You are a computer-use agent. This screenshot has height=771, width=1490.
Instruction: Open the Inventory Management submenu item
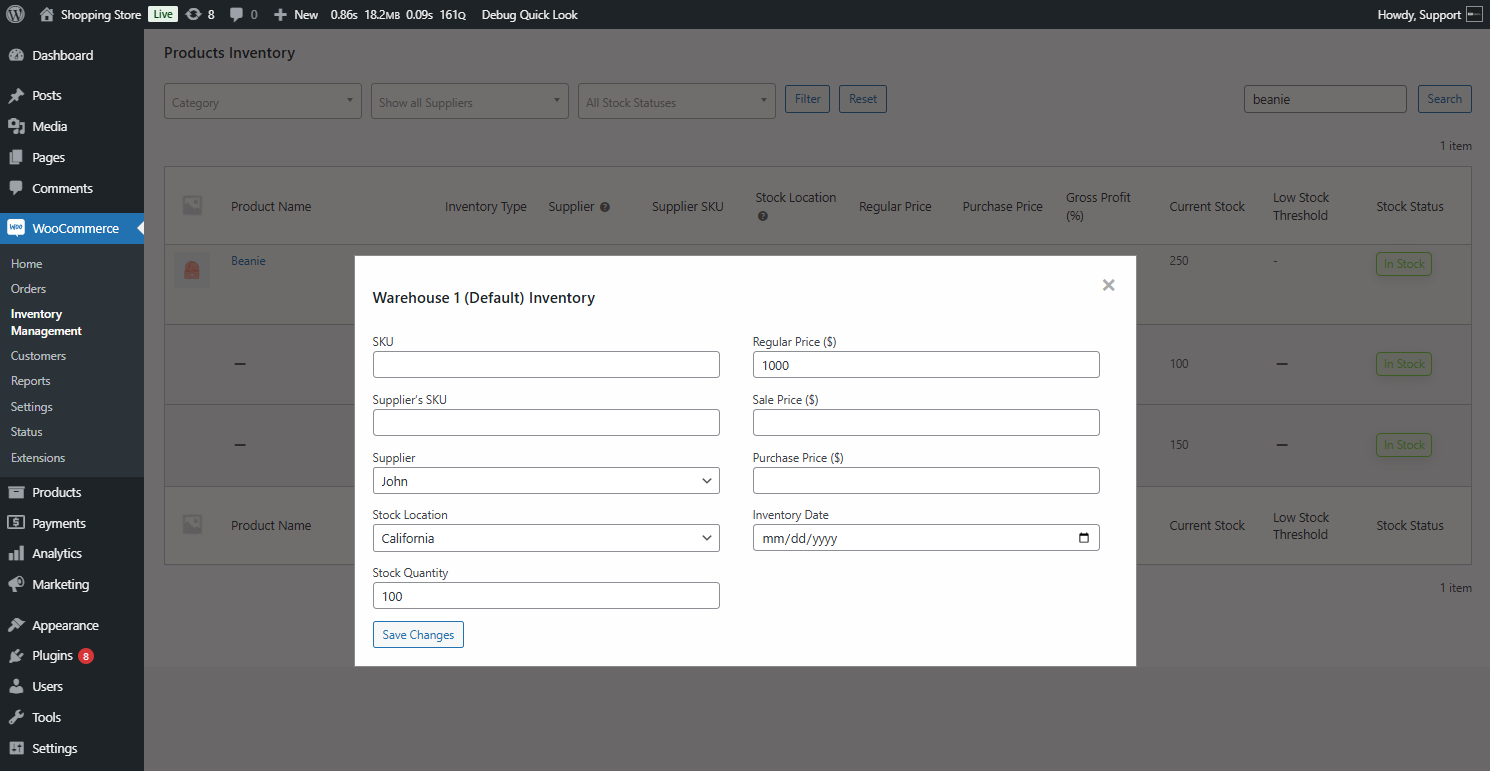47,322
